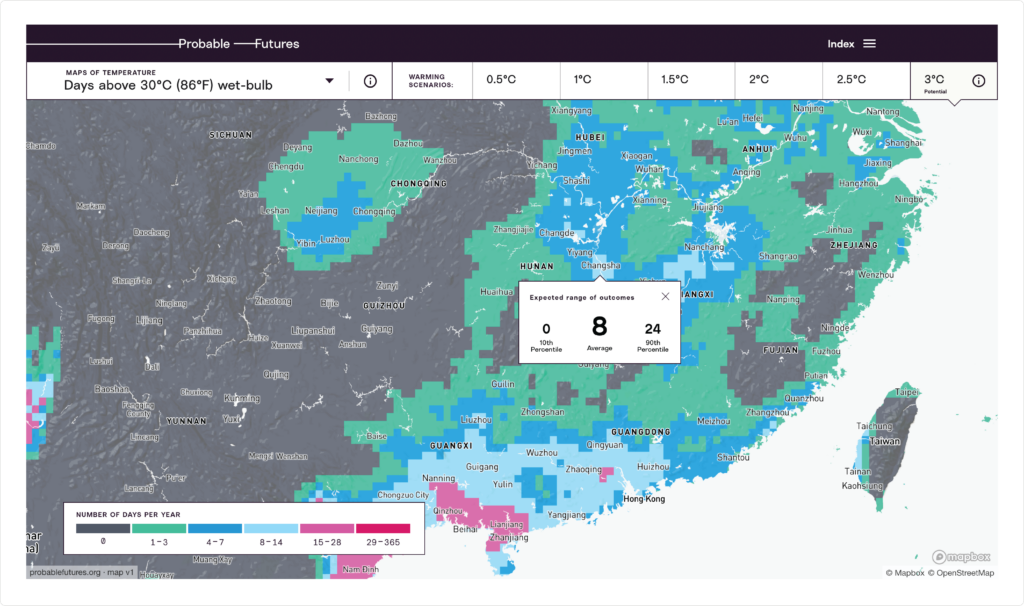
Task: Click the Taipei city label
Action: 906,392
